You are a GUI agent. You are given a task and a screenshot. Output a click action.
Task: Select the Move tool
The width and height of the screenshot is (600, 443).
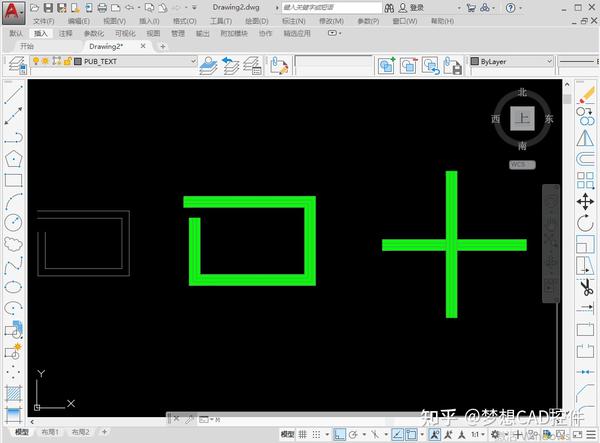click(585, 202)
